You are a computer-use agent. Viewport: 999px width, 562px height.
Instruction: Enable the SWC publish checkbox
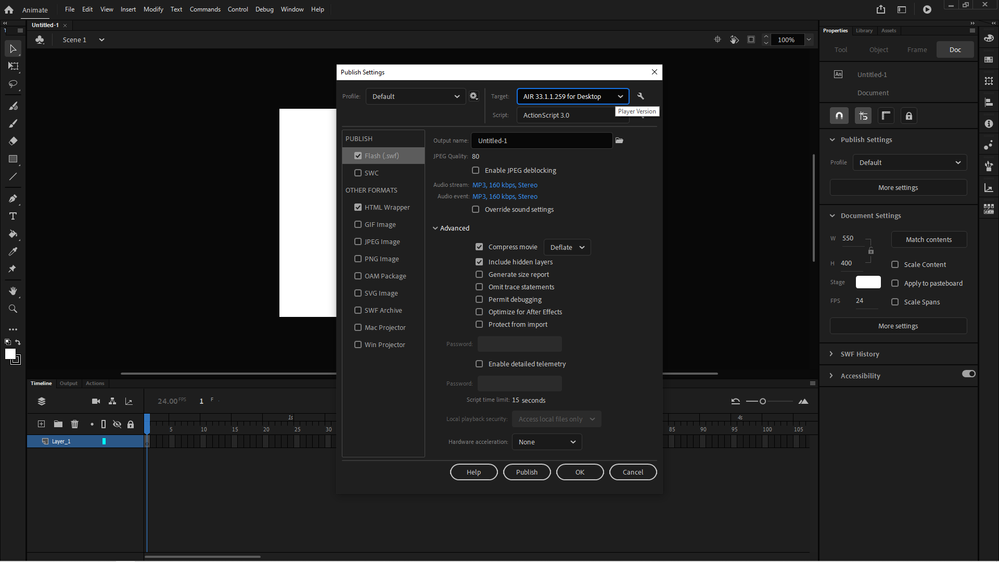pos(358,173)
